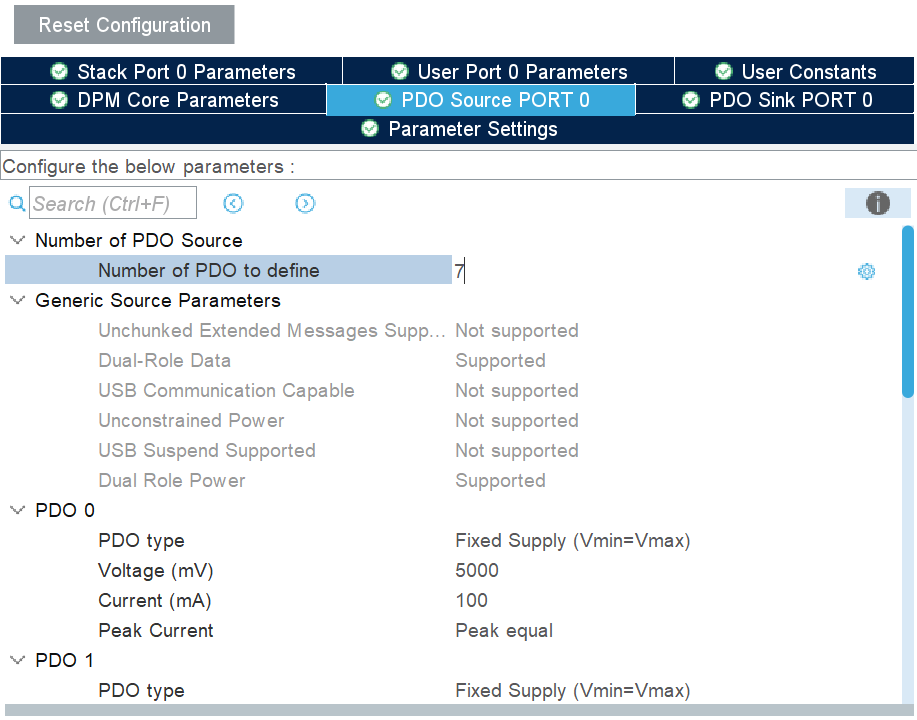Viewport: 917px width, 720px height.
Task: Click the green check icon on Parameter Settings
Action: pos(369,129)
